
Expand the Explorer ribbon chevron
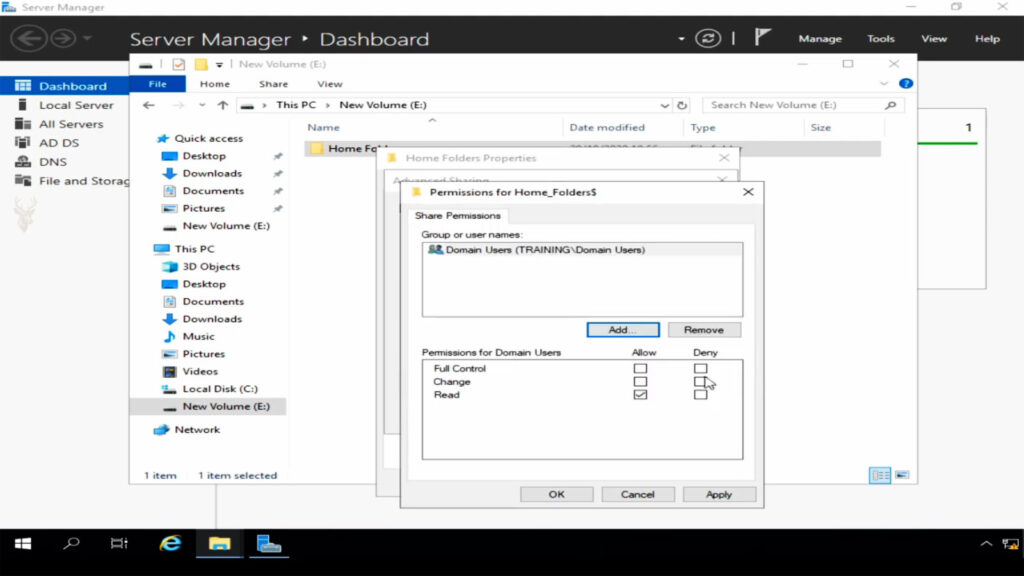click(884, 84)
